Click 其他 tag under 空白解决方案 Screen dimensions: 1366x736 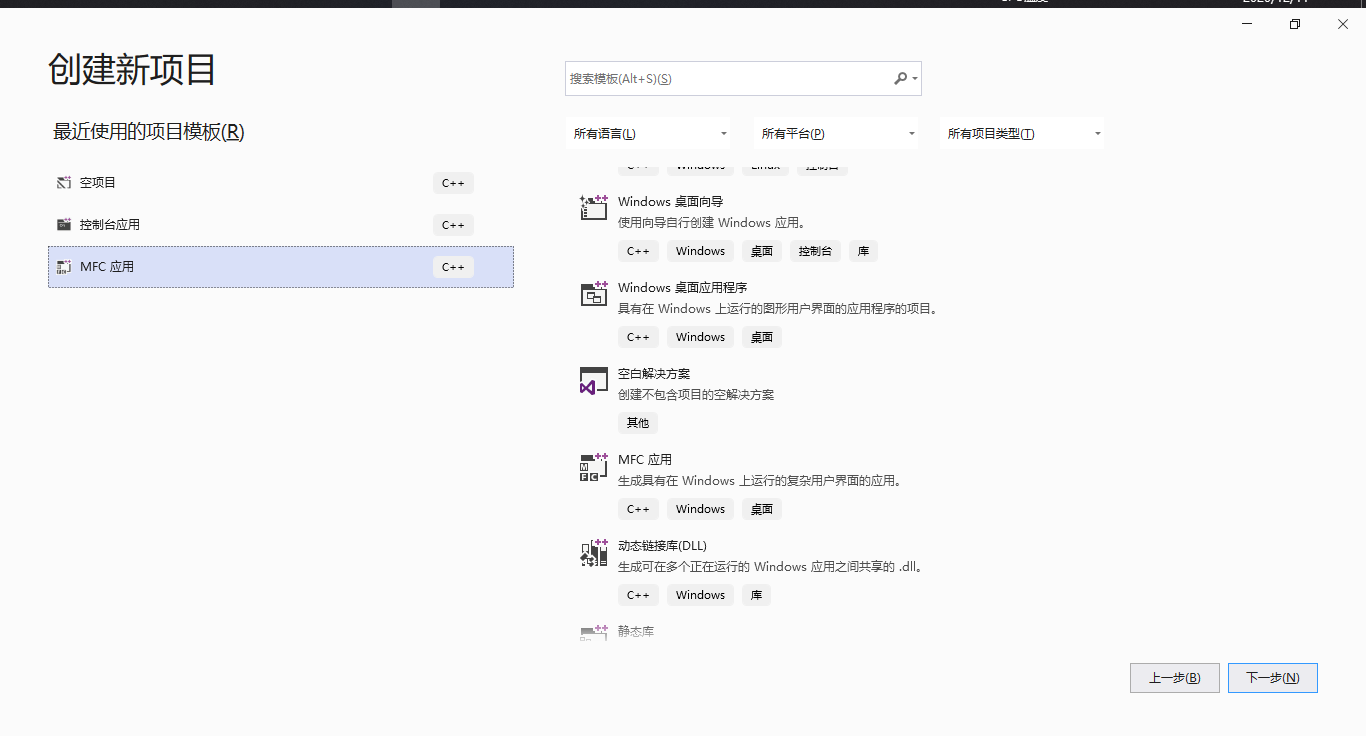pos(638,423)
